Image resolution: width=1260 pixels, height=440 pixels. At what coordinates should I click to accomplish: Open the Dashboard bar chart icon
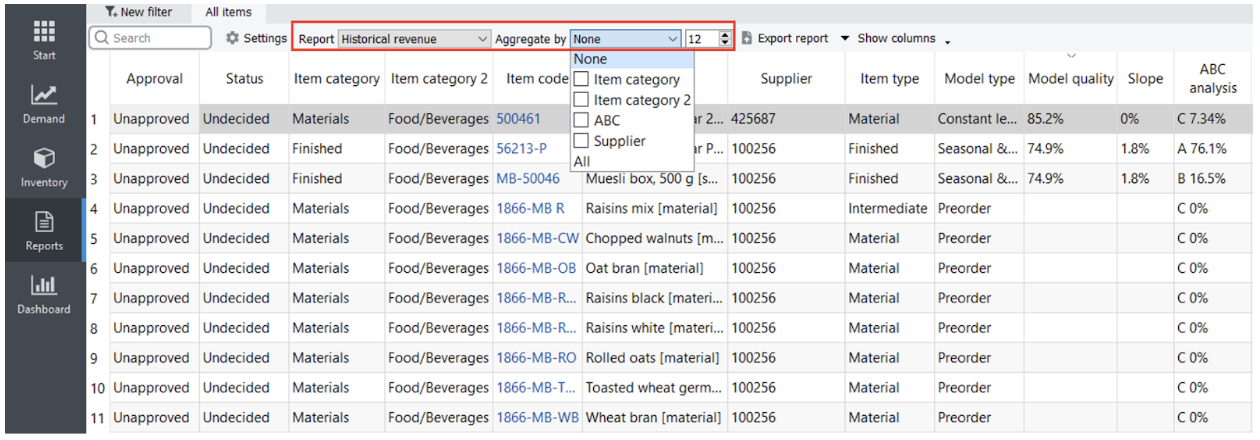tap(44, 286)
